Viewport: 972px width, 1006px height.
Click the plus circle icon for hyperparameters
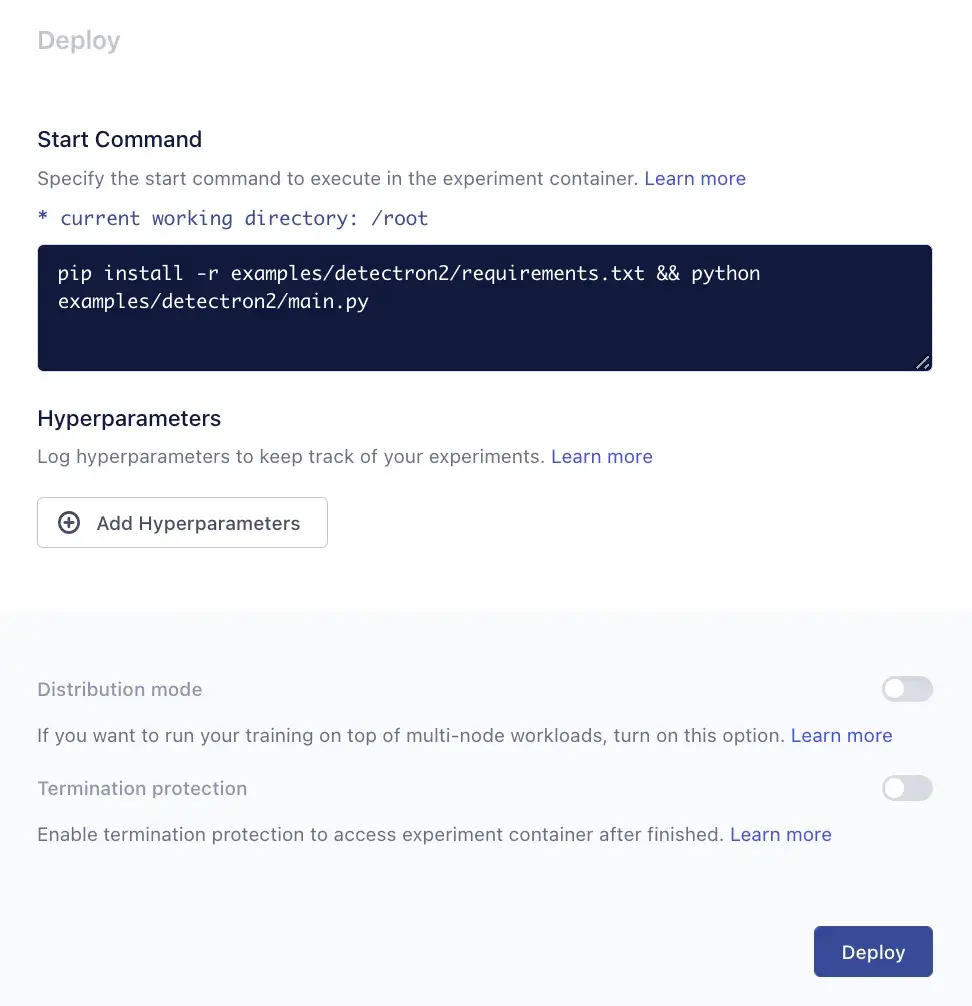click(x=69, y=523)
